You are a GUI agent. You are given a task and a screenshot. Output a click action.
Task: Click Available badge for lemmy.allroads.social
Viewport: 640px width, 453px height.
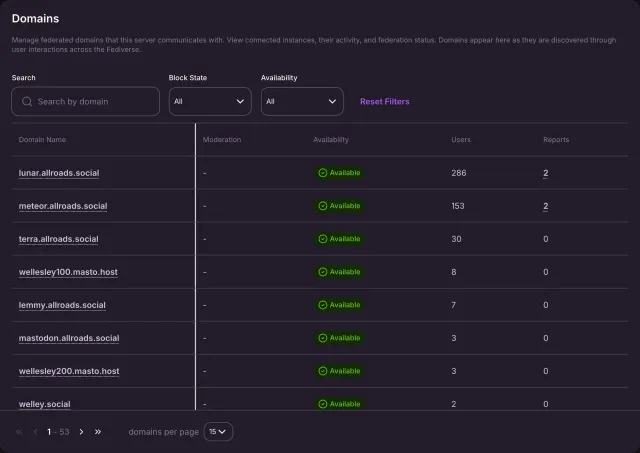(x=339, y=305)
